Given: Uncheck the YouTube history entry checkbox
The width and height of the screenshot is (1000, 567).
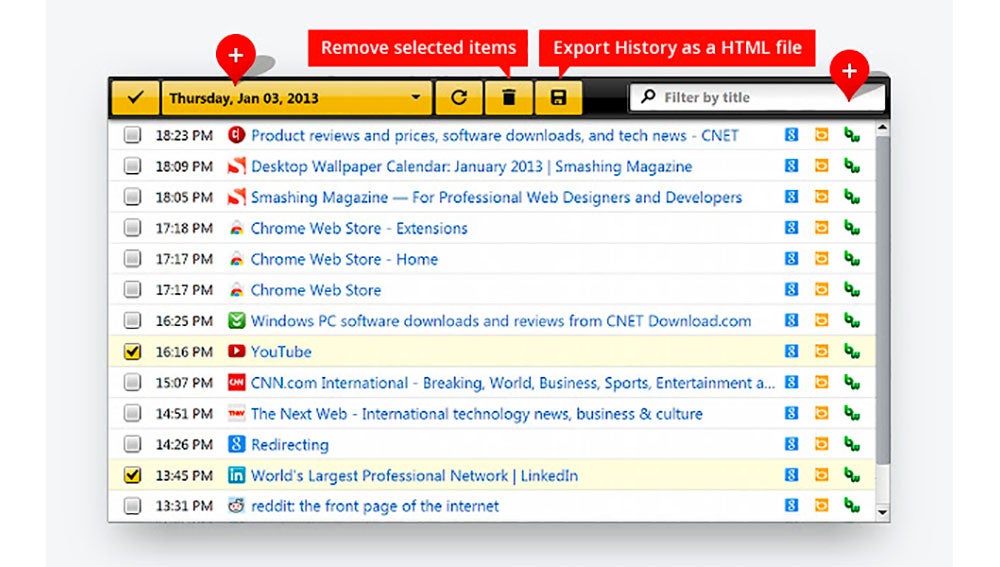Looking at the screenshot, I should coord(132,351).
